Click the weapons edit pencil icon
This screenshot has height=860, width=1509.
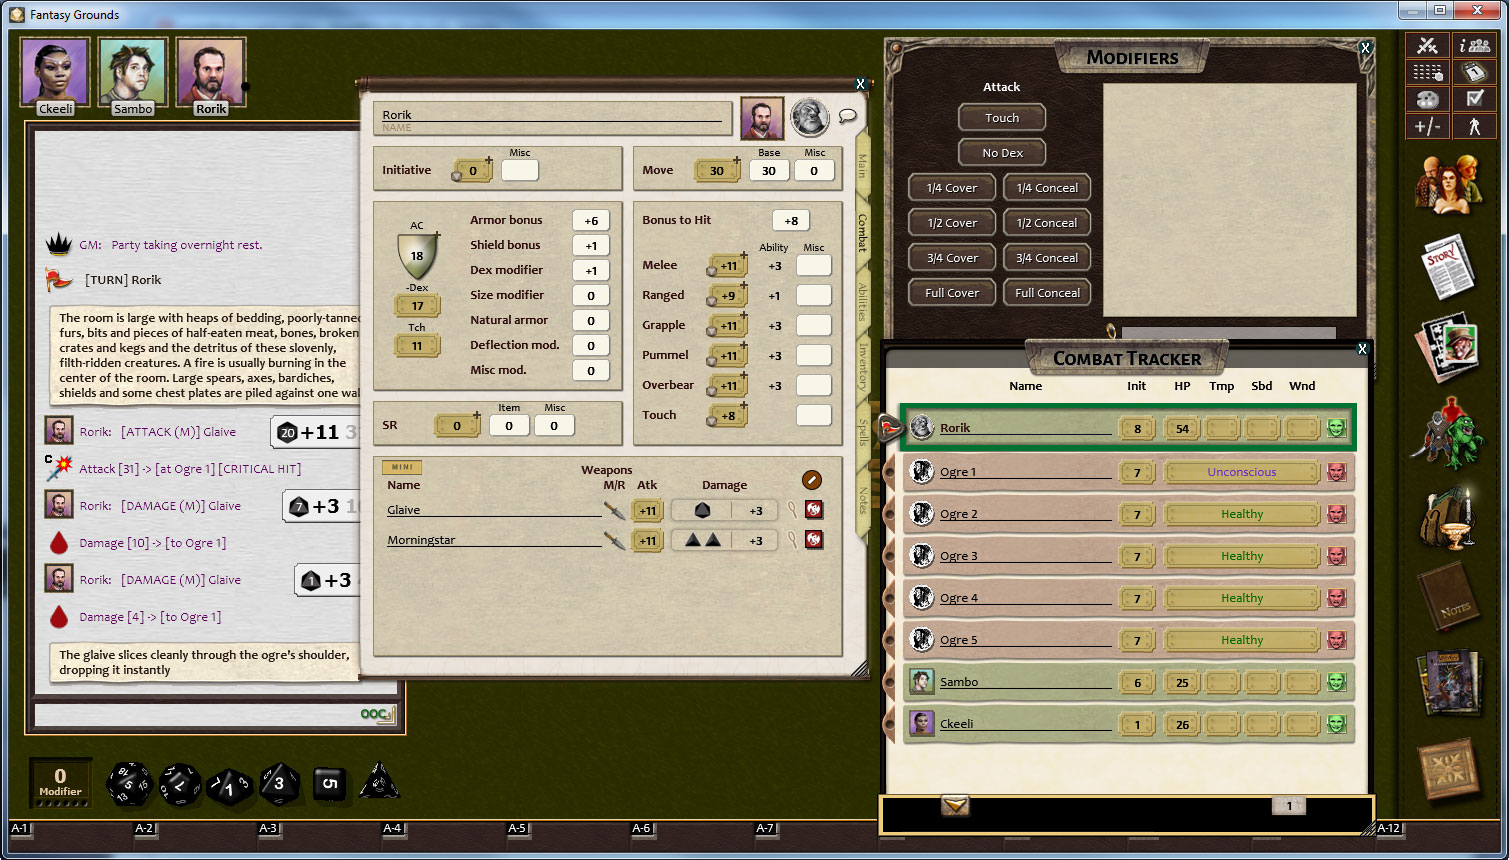click(812, 480)
